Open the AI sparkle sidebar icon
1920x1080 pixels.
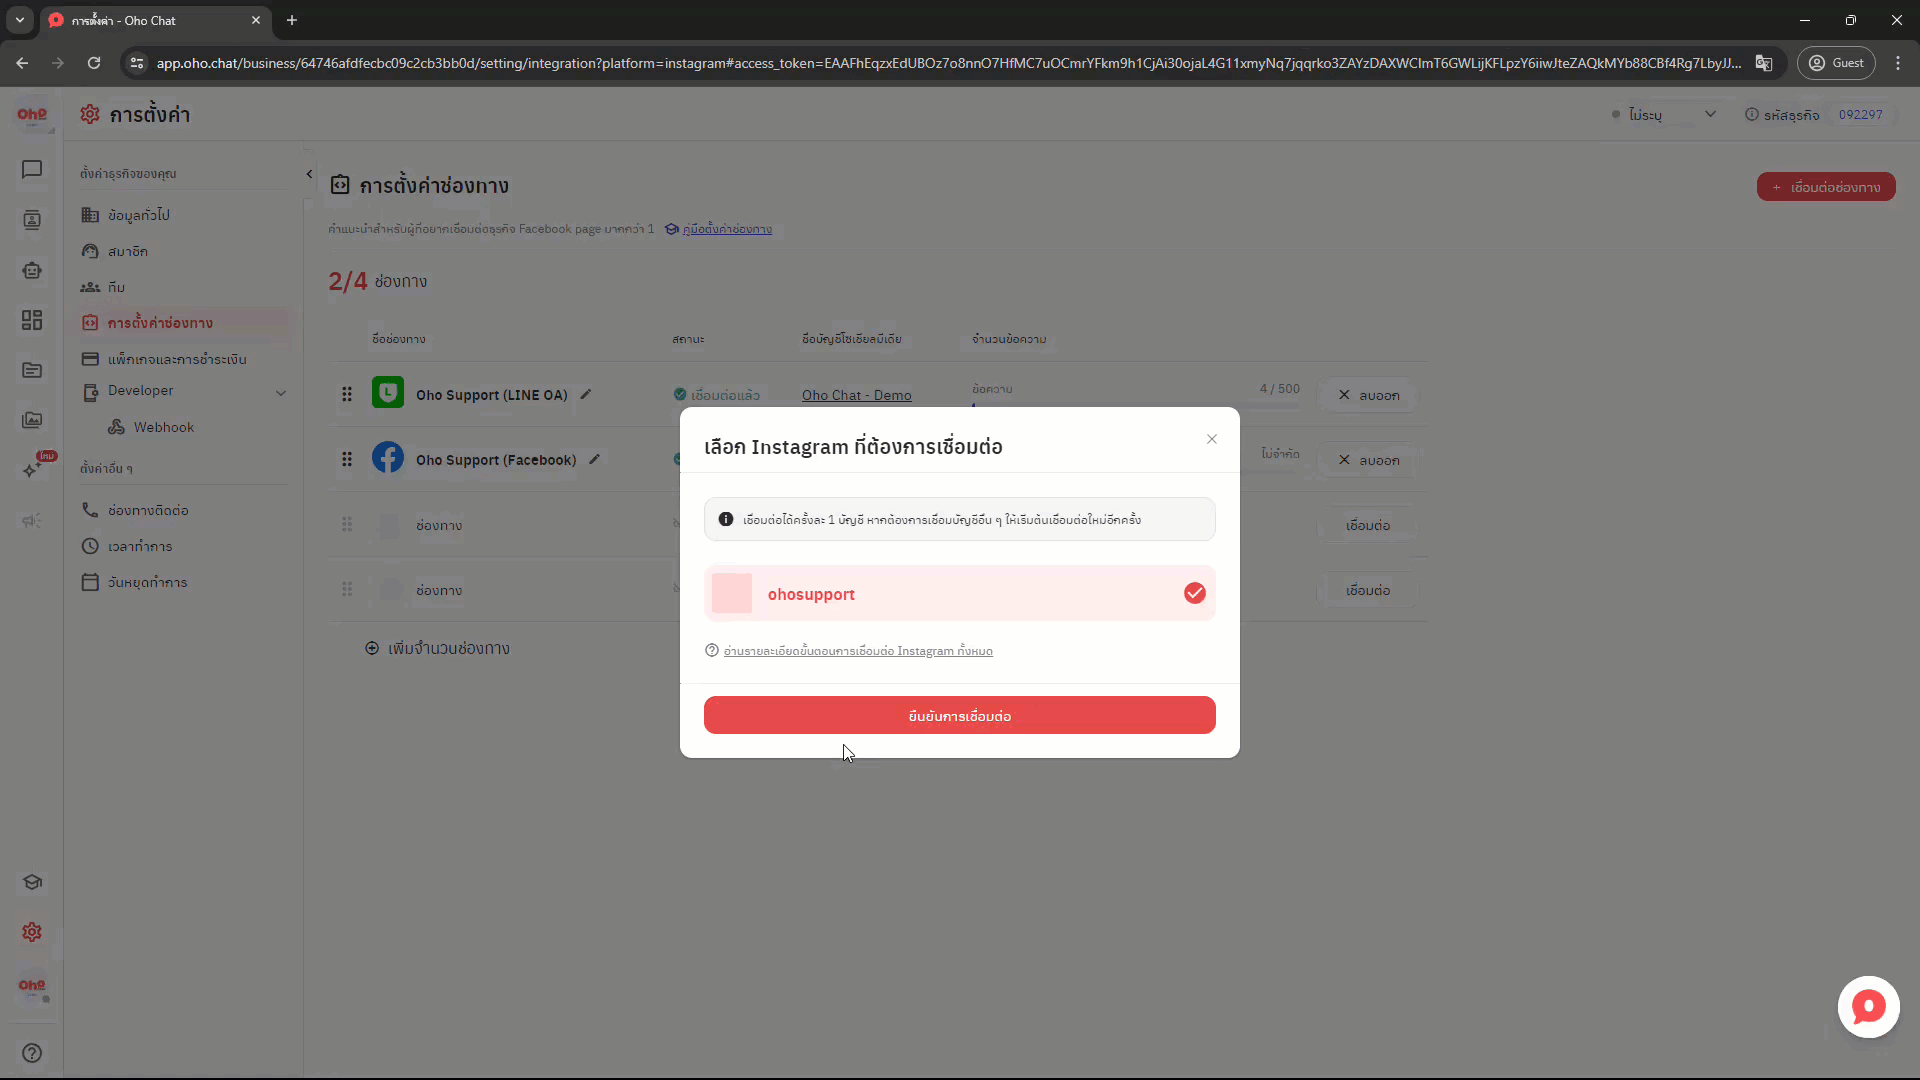pyautogui.click(x=32, y=470)
